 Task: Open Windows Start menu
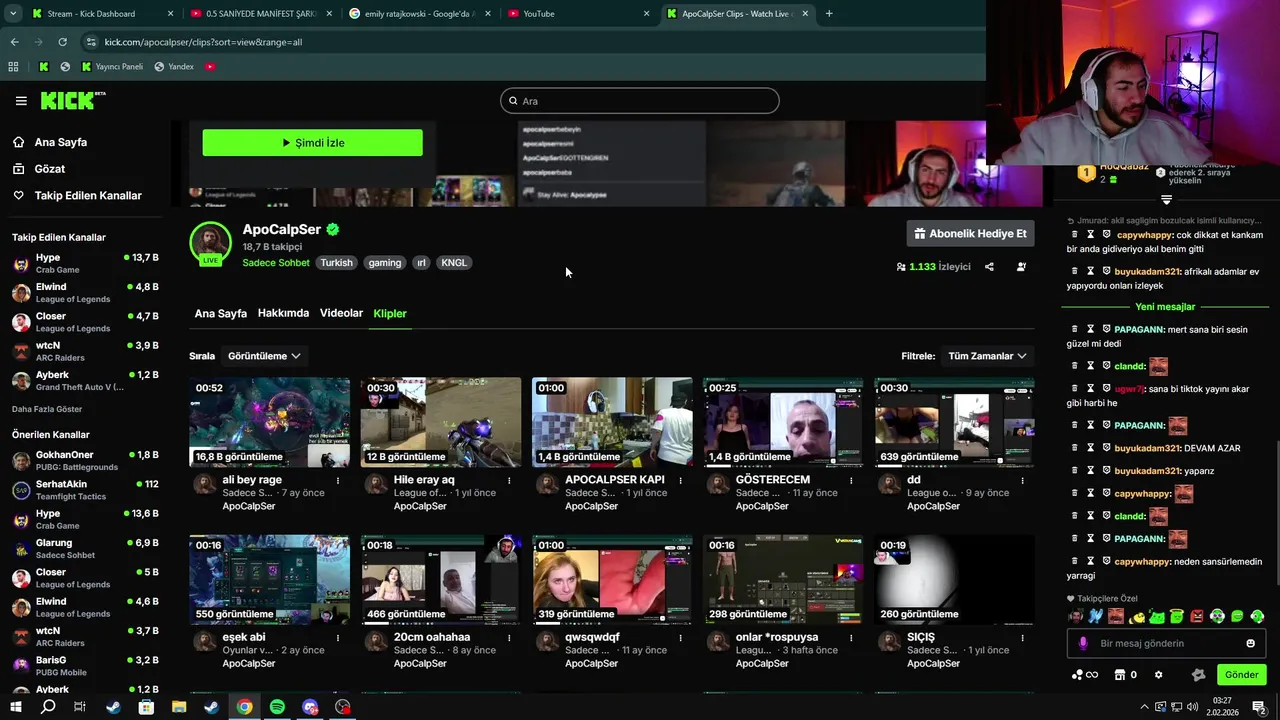pos(15,707)
